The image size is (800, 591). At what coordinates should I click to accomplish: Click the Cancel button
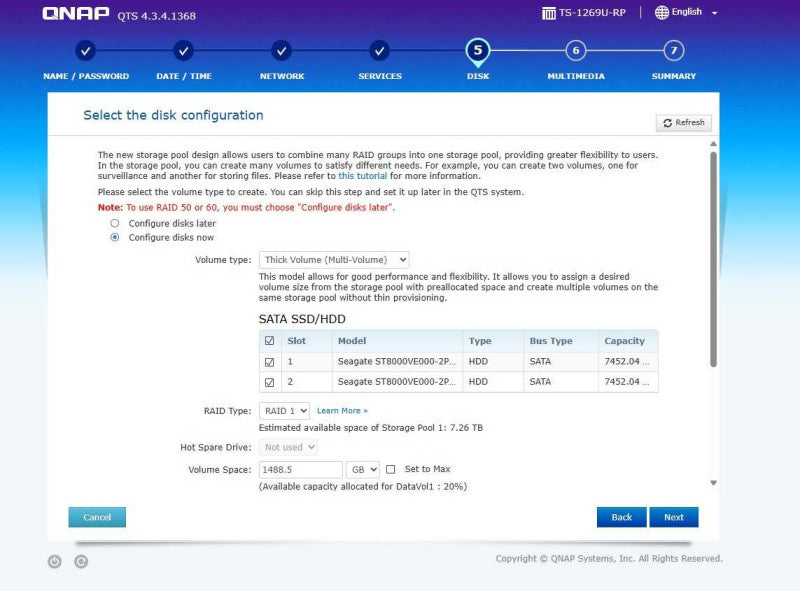(x=97, y=517)
